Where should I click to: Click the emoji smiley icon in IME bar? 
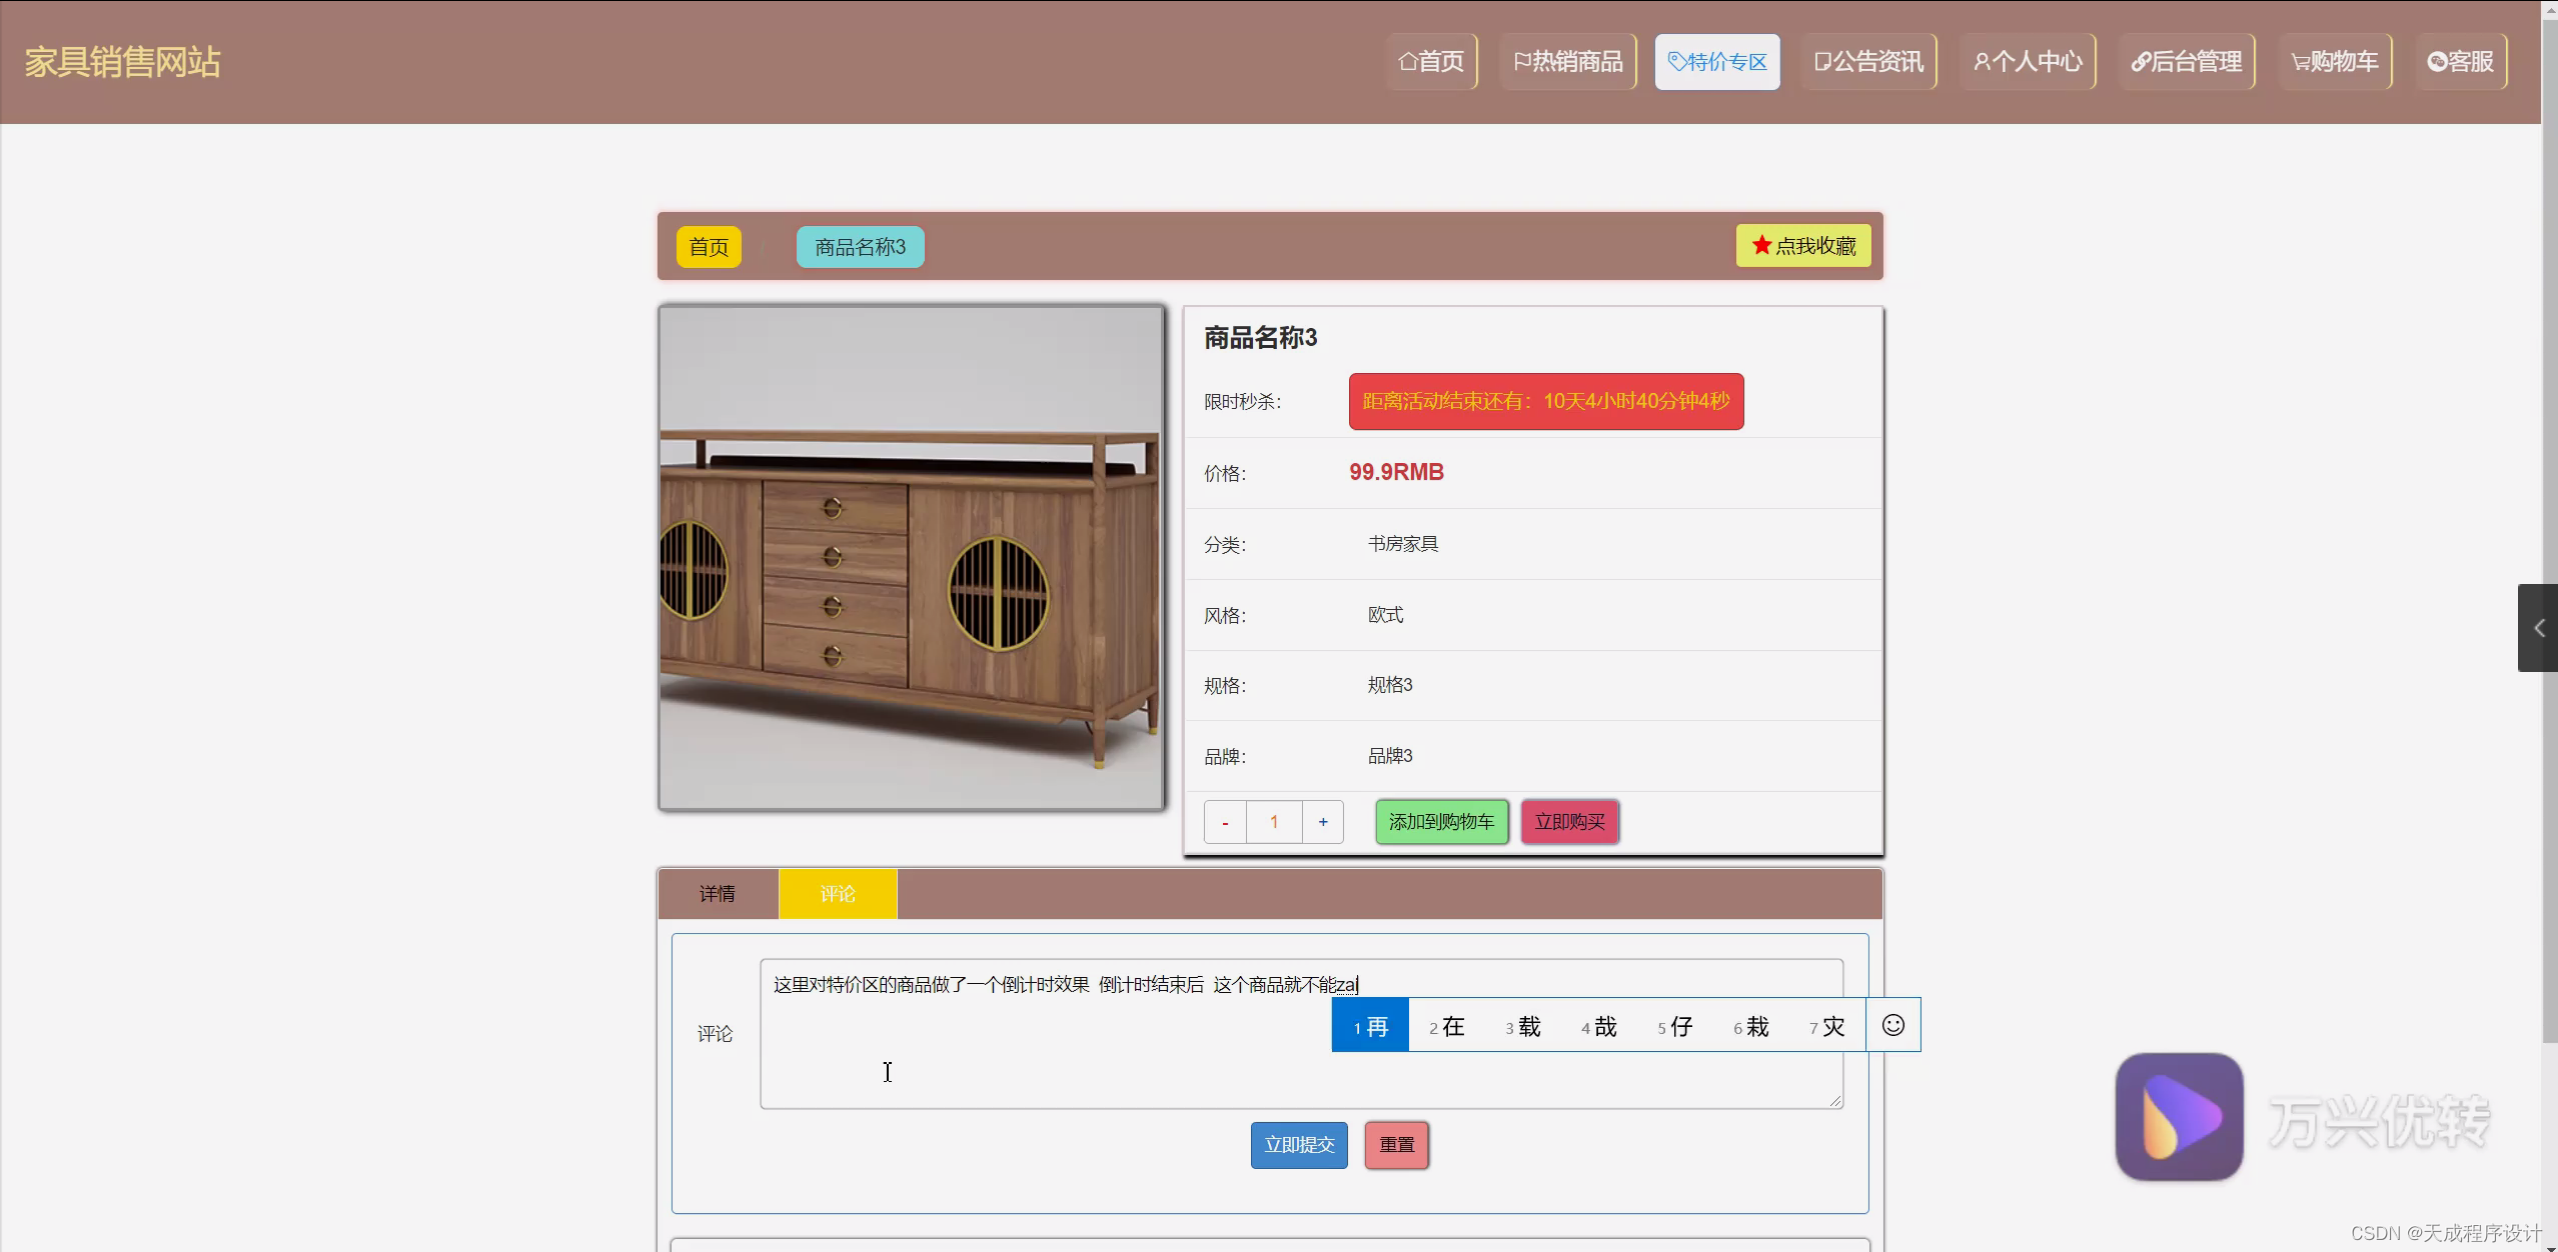click(1892, 1025)
